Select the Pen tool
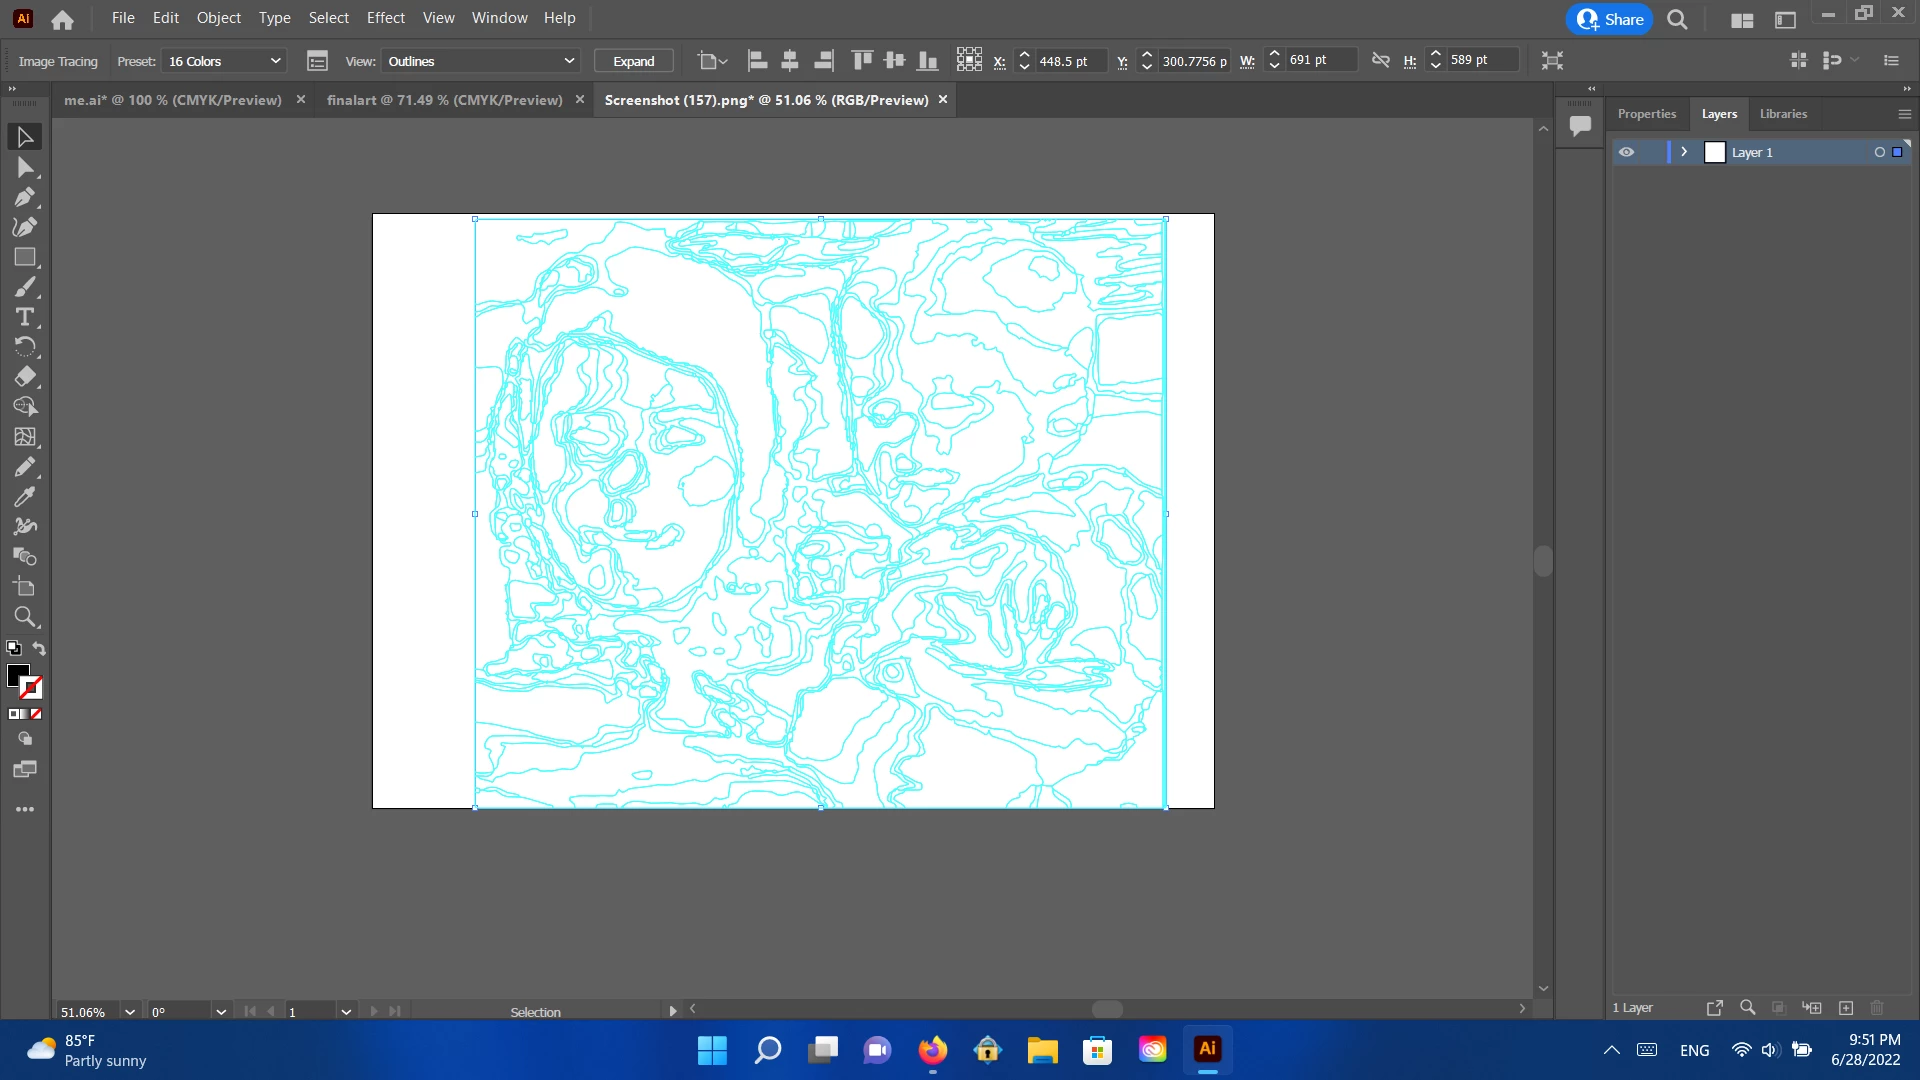The image size is (1920, 1080). 25,197
